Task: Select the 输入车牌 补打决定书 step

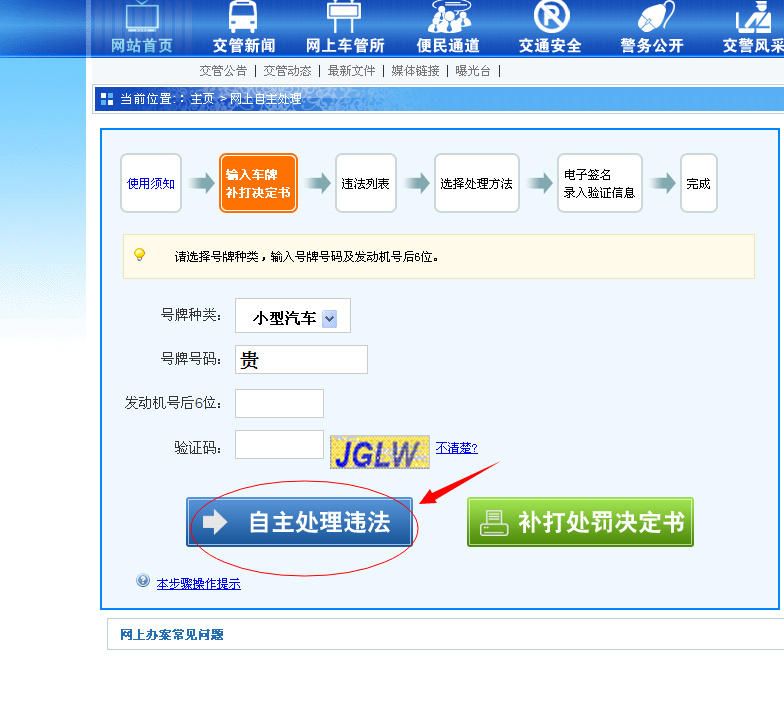Action: point(258,184)
